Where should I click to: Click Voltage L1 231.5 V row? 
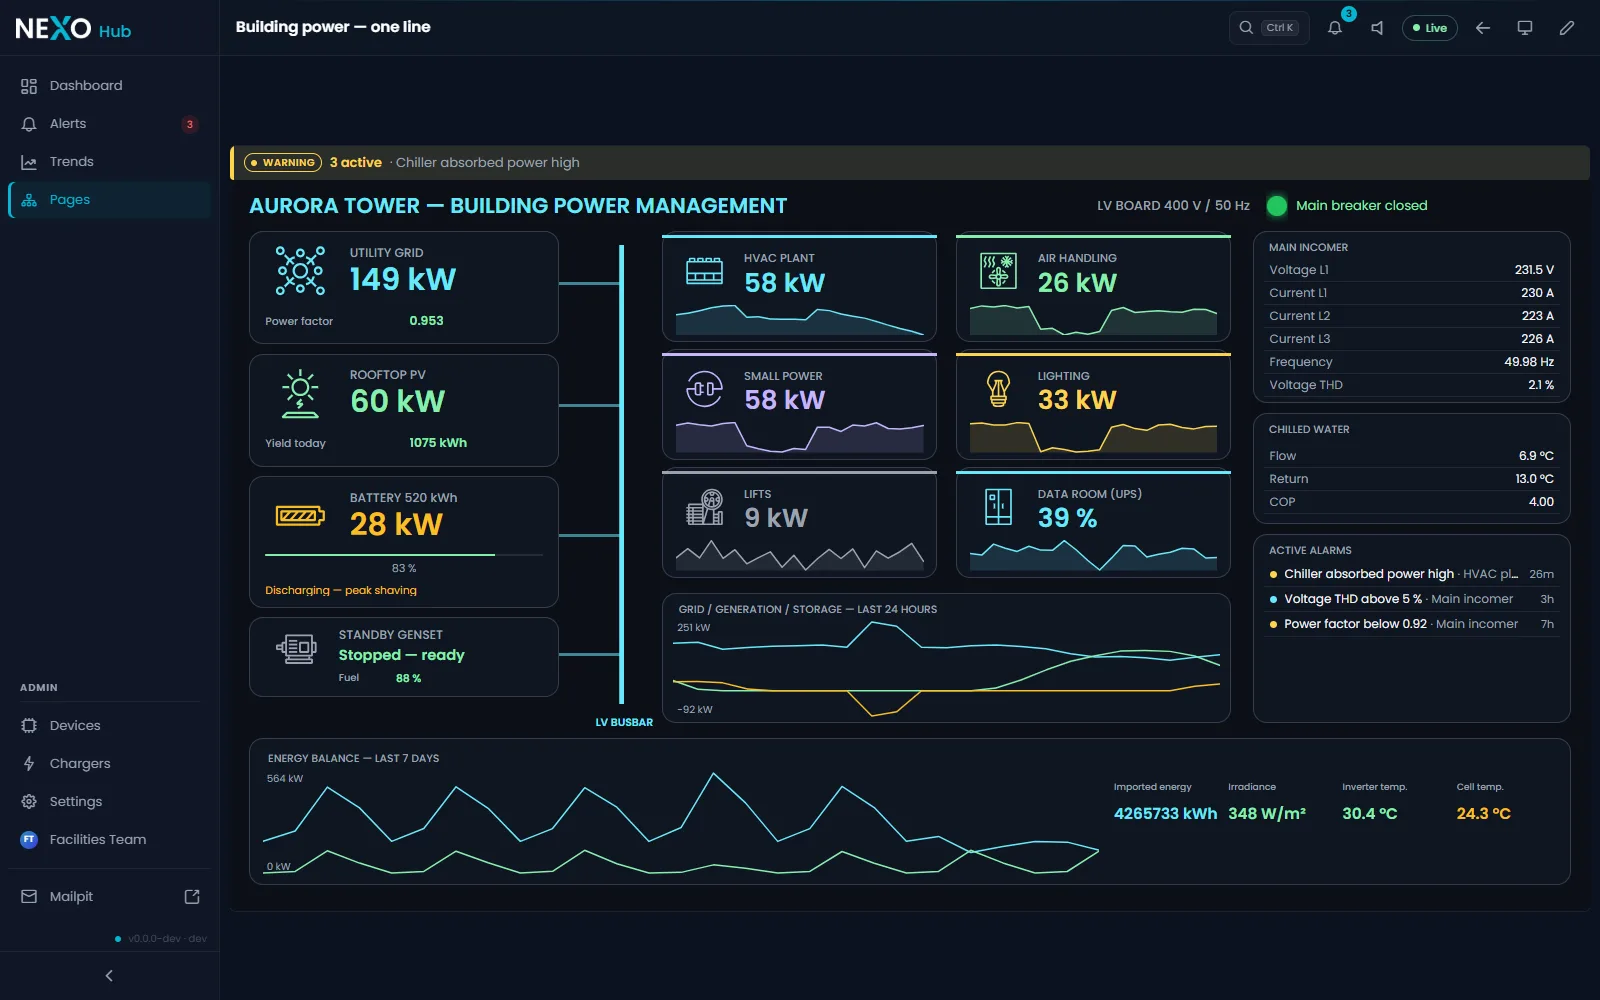[x=1411, y=270]
